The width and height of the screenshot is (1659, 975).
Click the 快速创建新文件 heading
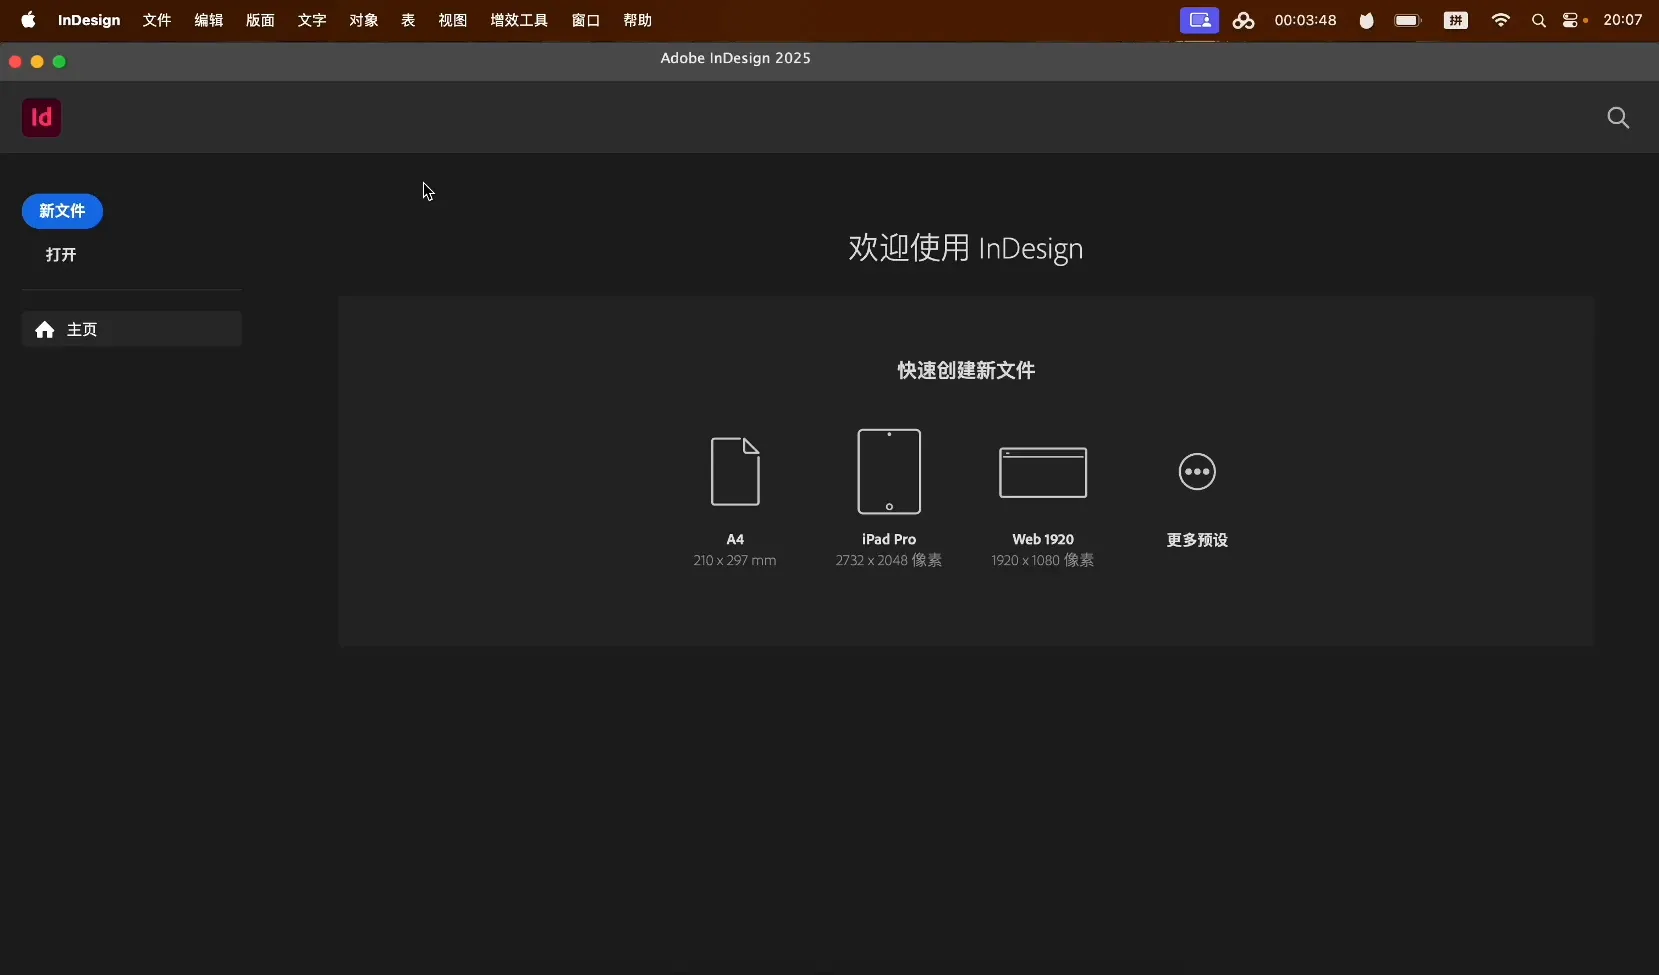click(966, 370)
